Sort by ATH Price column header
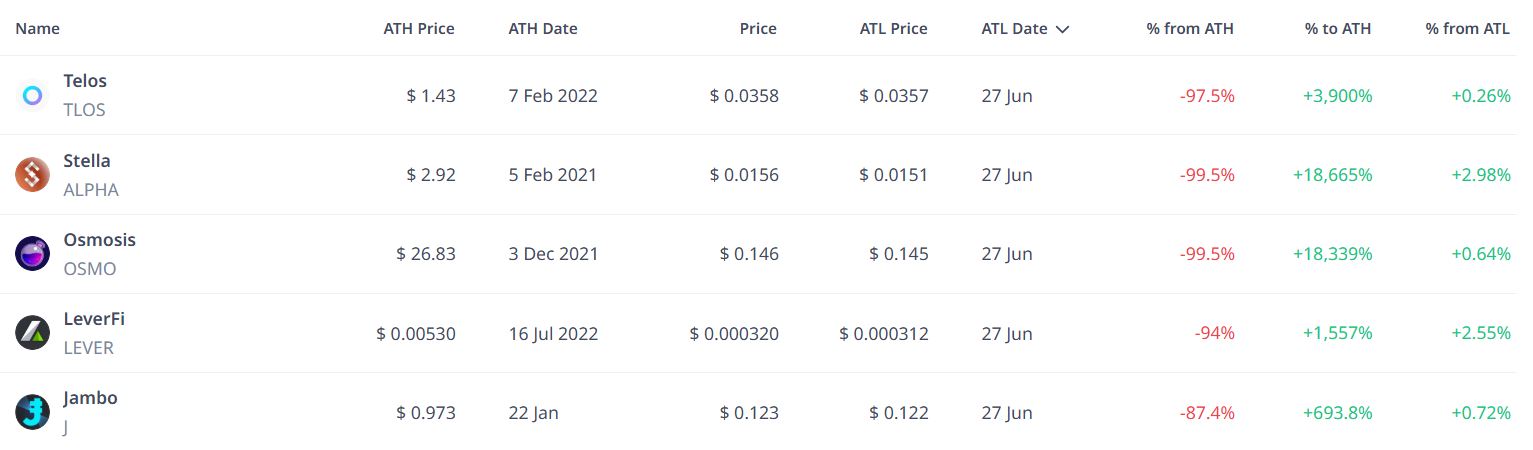 (x=419, y=29)
